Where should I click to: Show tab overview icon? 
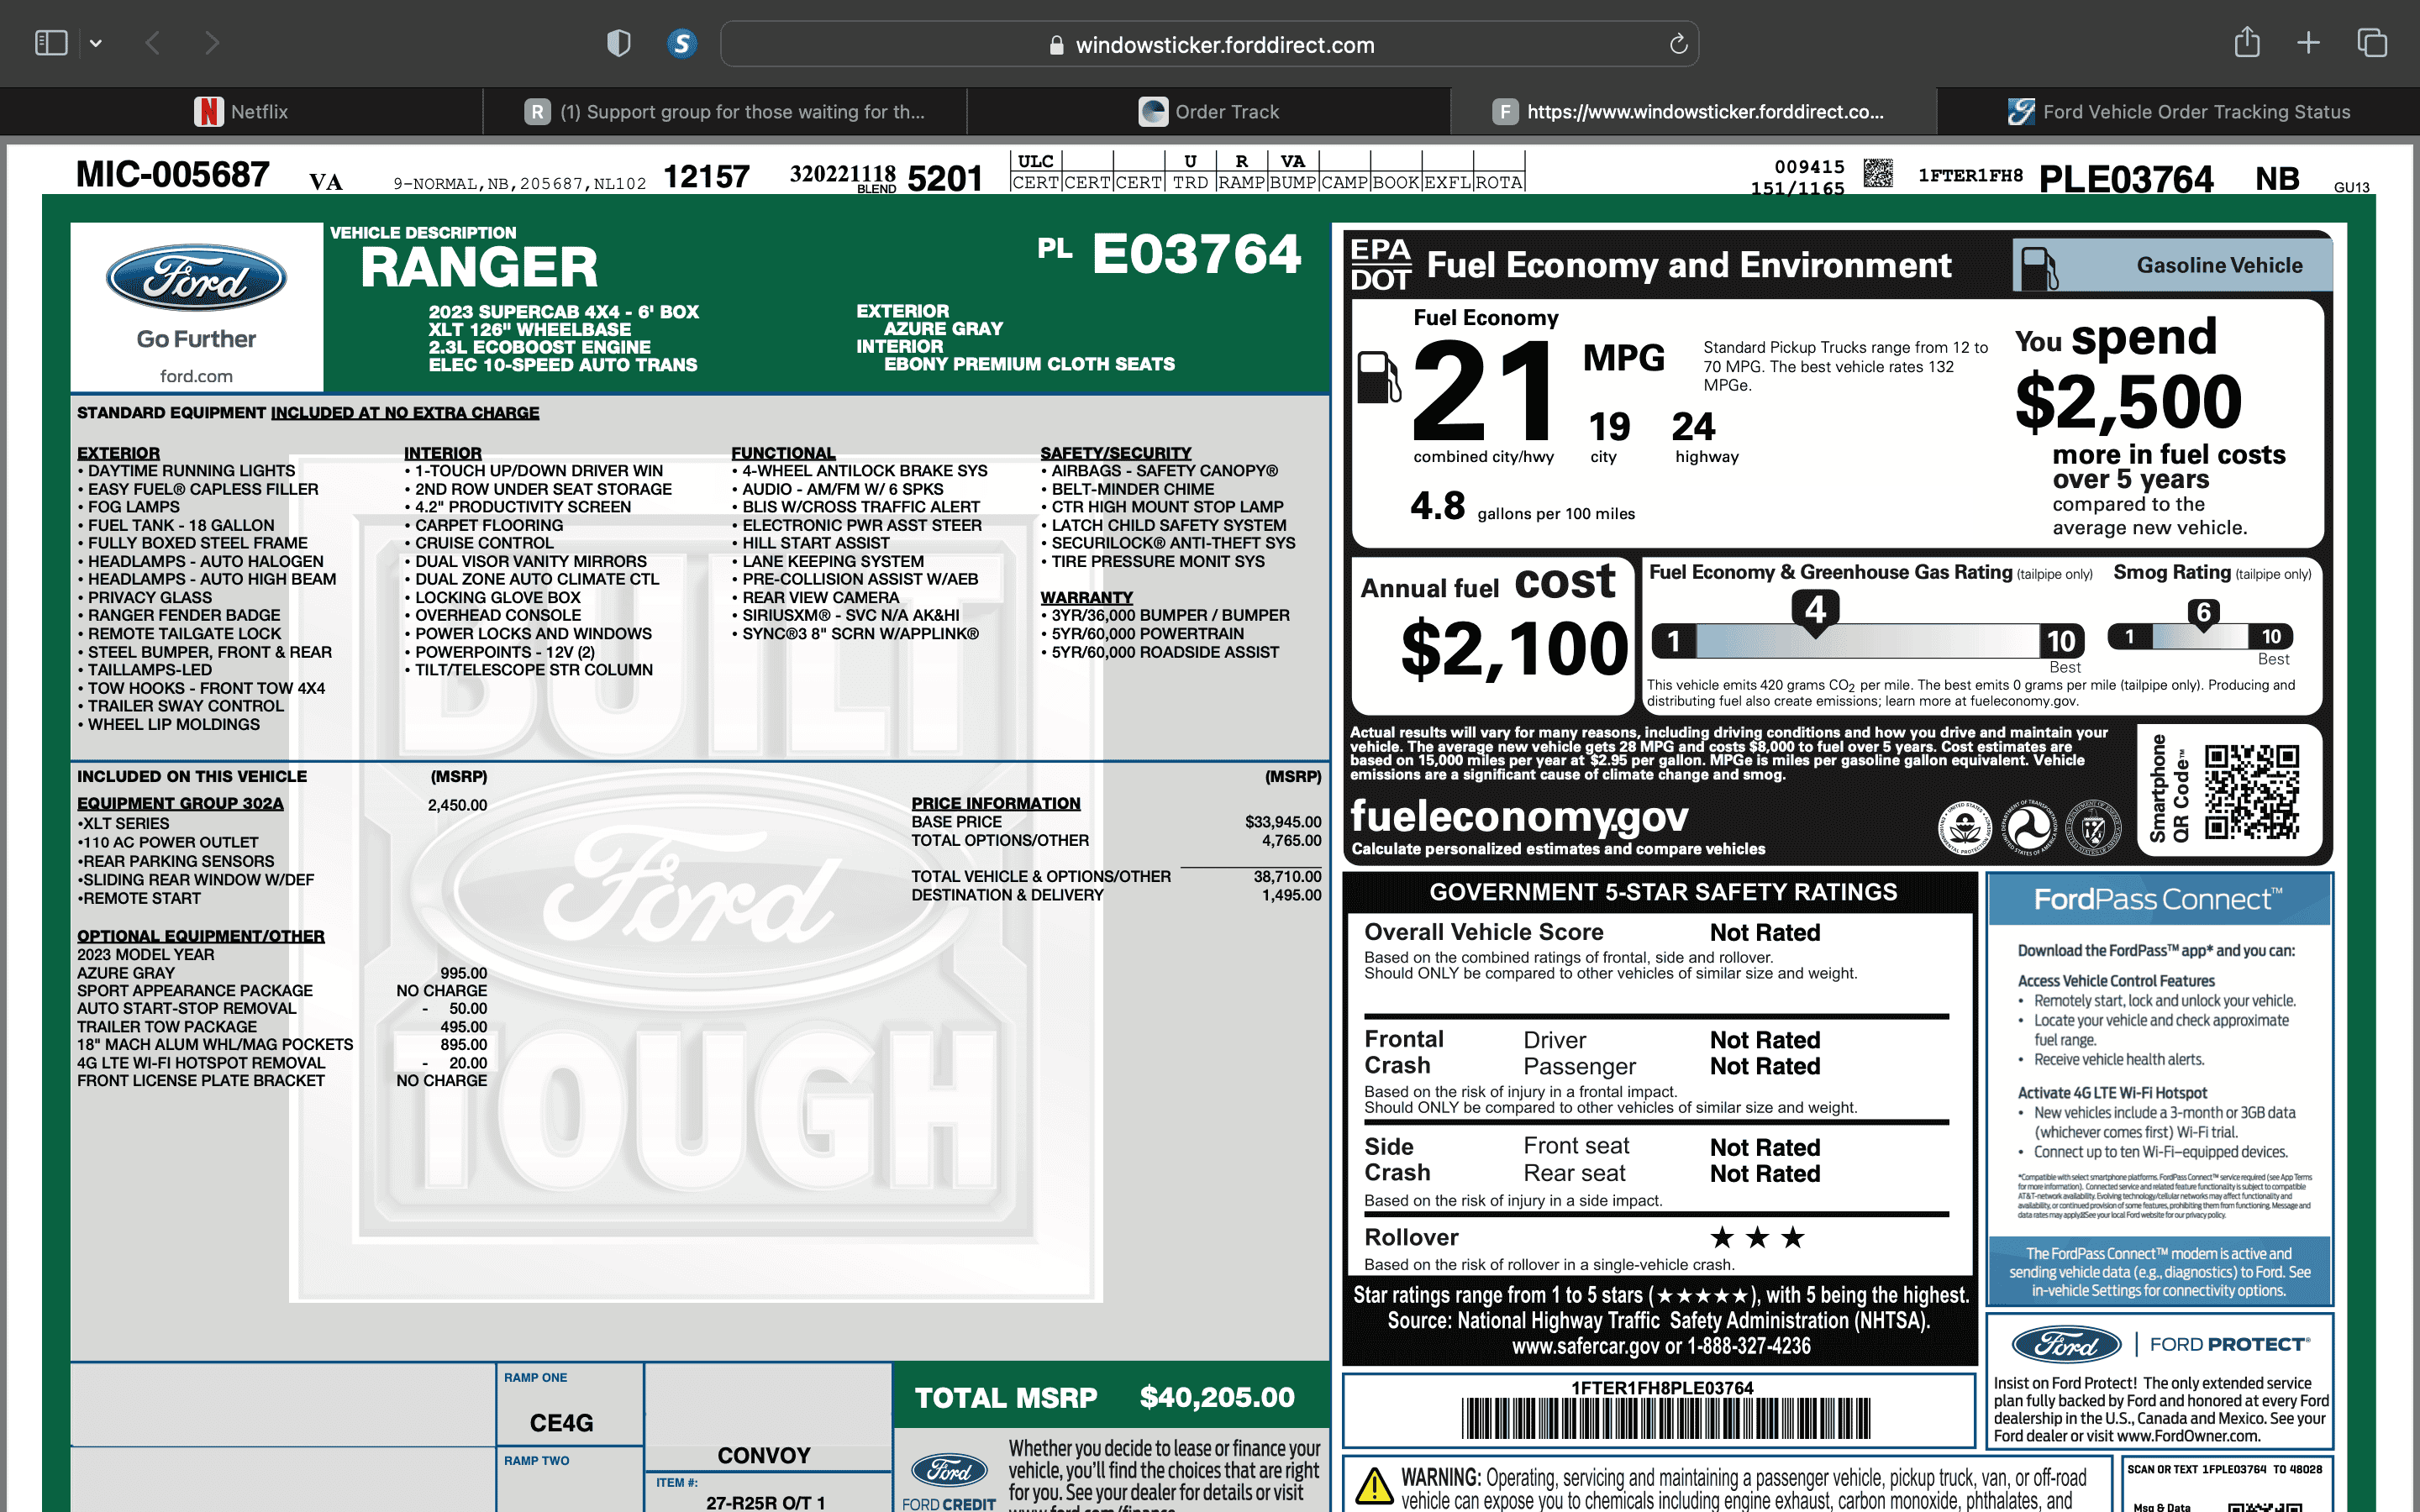coord(2372,42)
